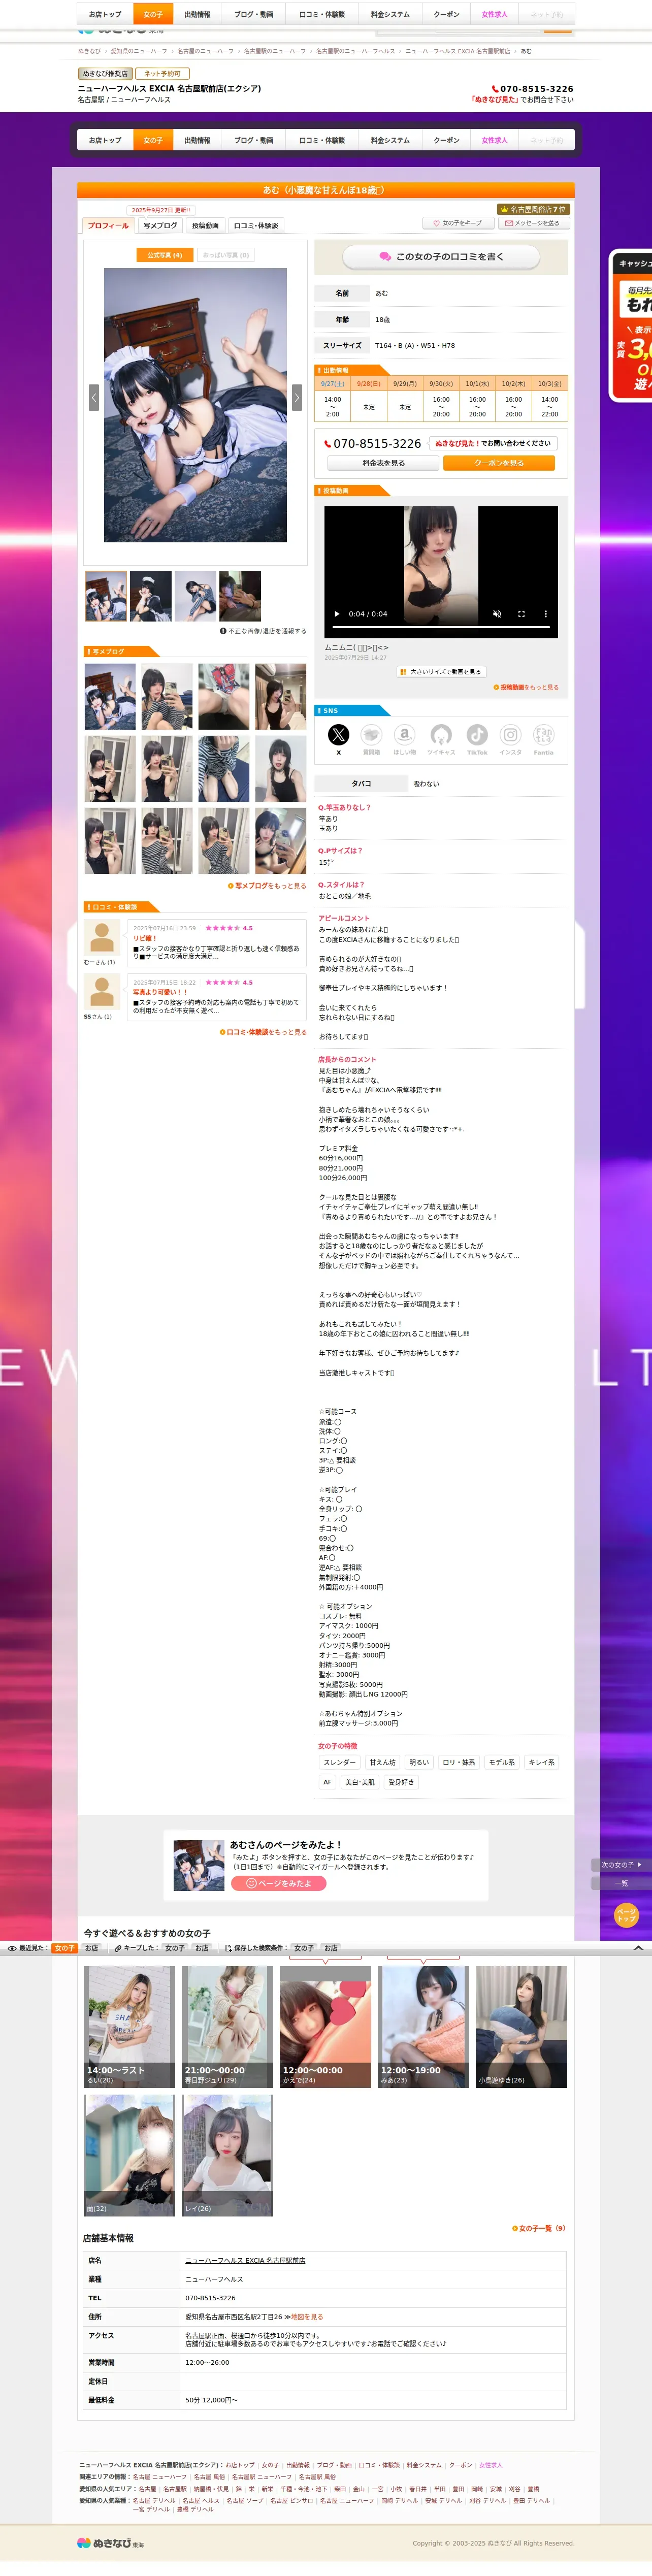Click the 9/27(土) schedule column header
The width and height of the screenshot is (652, 2576).
coord(333,383)
